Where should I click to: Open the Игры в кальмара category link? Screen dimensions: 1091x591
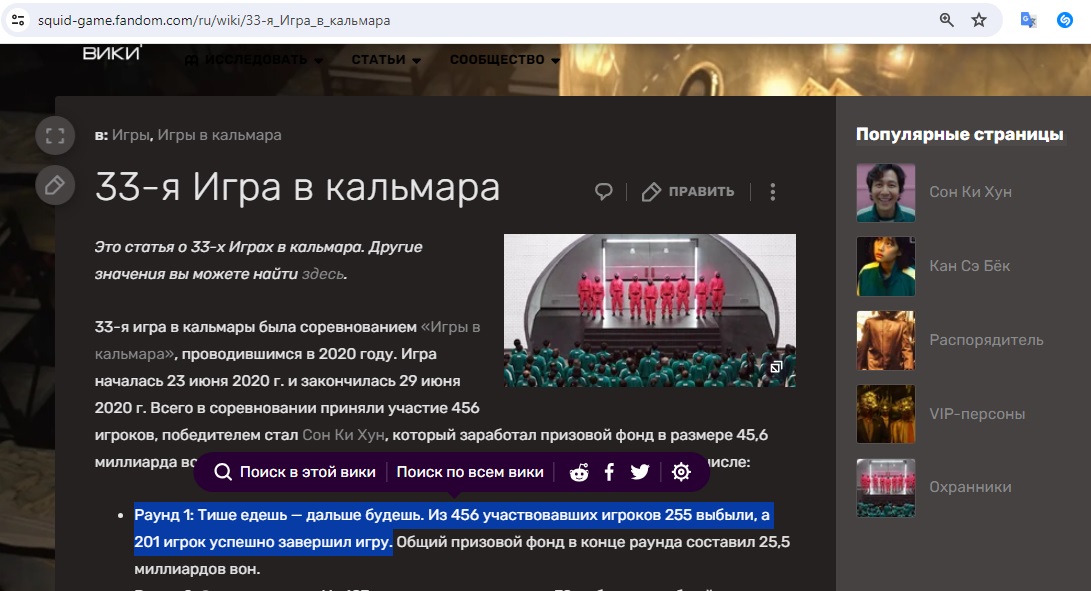[219, 135]
